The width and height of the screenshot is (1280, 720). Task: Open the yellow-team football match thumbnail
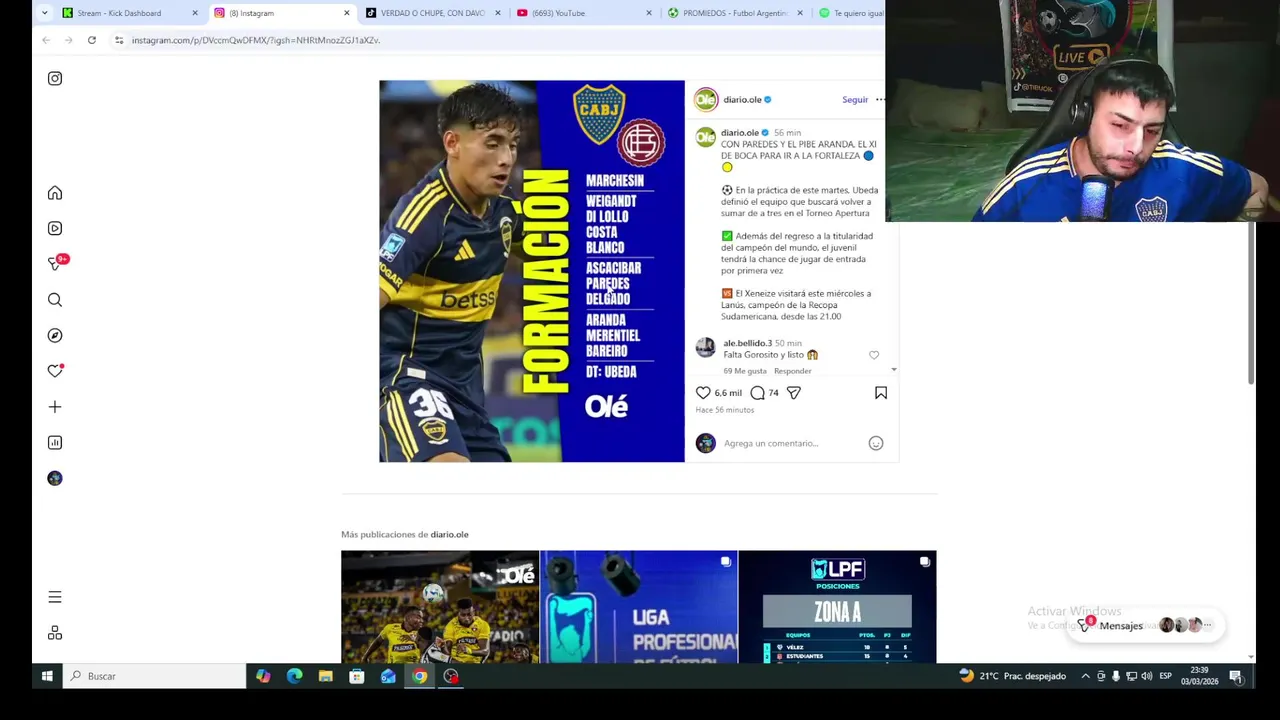440,607
